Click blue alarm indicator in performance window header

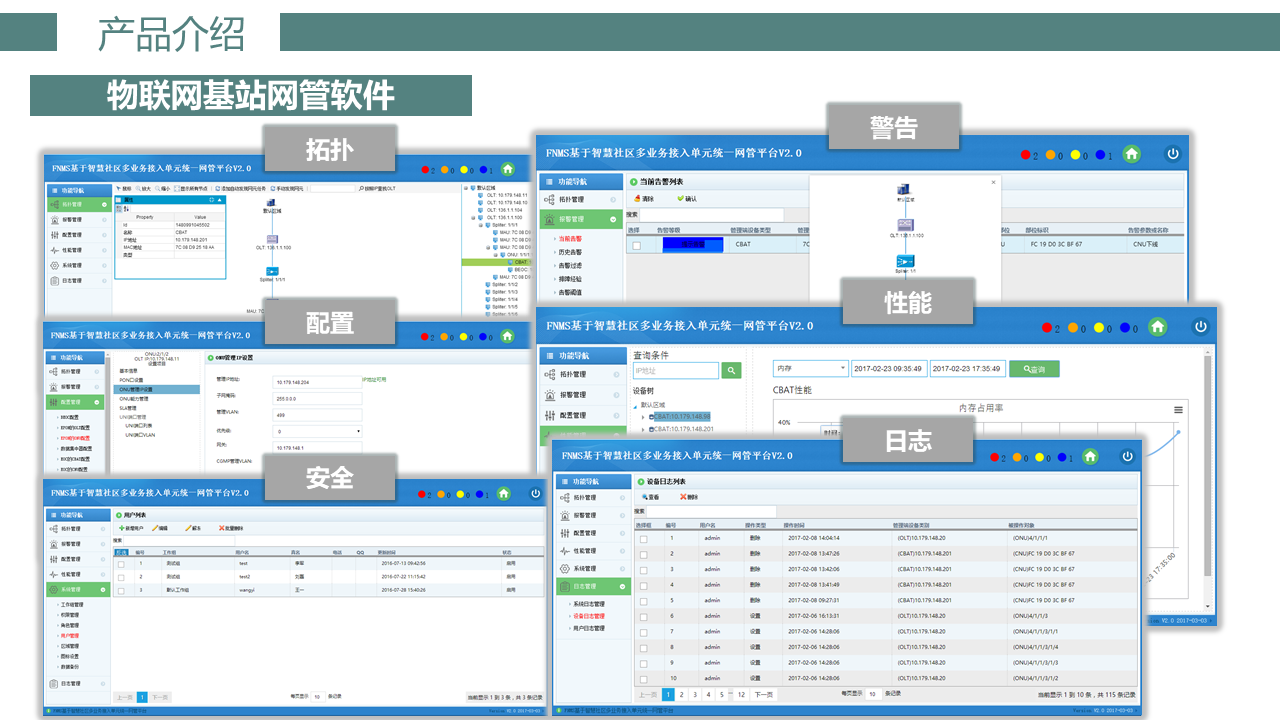pyautogui.click(x=1124, y=328)
